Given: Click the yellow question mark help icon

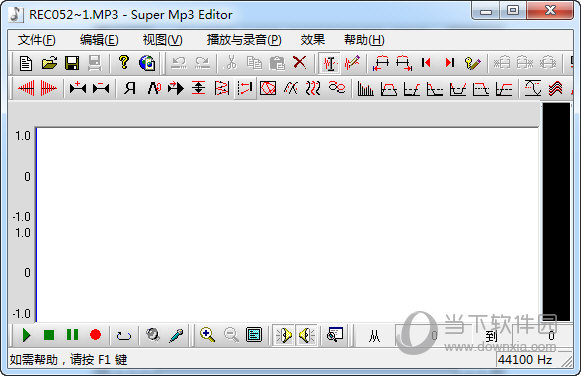Looking at the screenshot, I should (x=124, y=63).
